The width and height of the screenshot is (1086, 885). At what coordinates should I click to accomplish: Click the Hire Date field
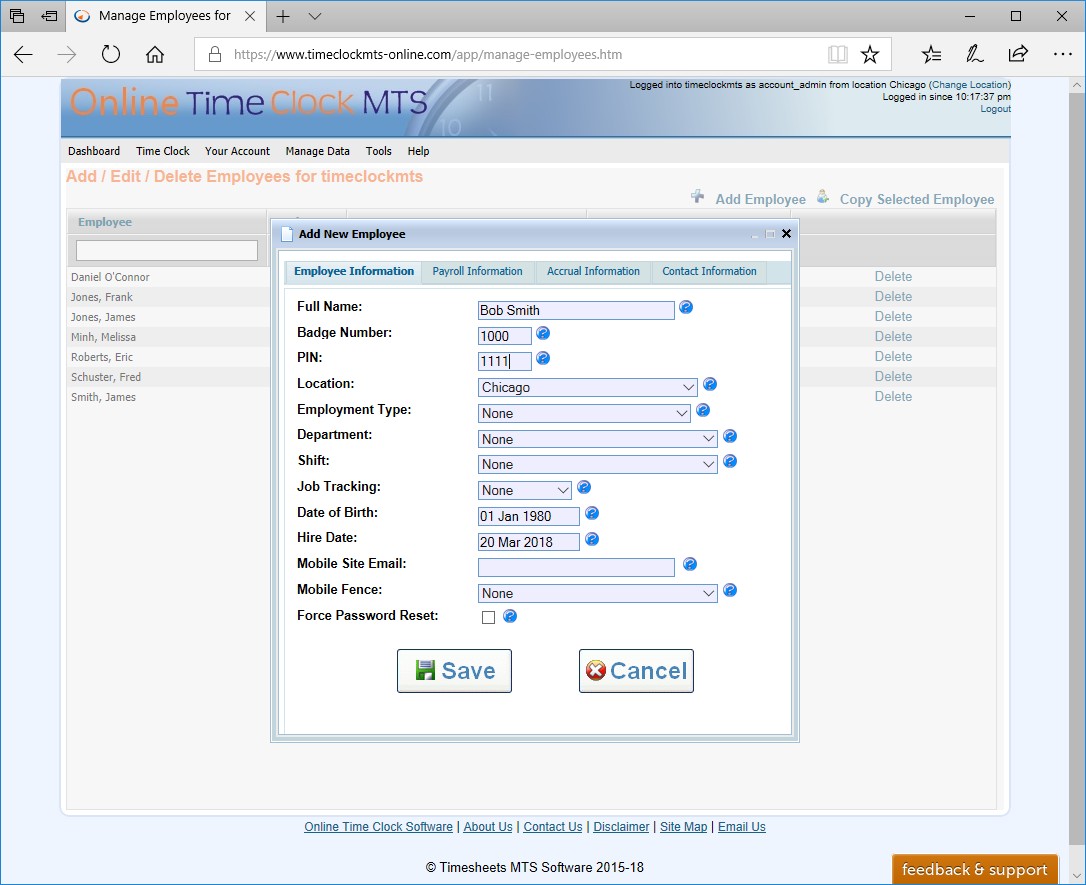[528, 542]
